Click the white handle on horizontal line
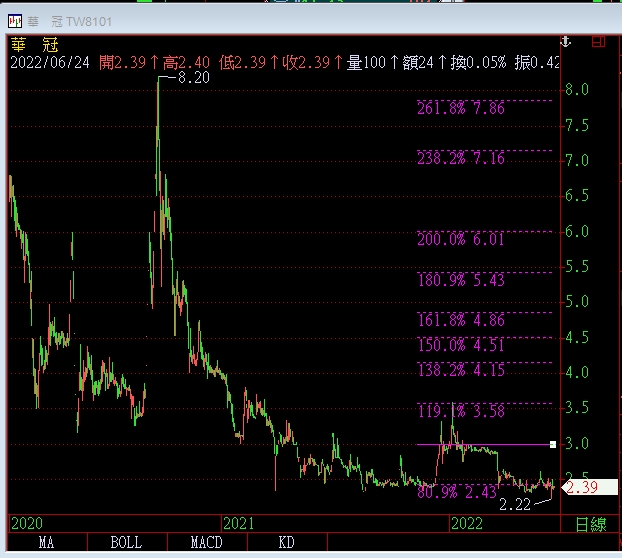This screenshot has width=622, height=558. (552, 444)
